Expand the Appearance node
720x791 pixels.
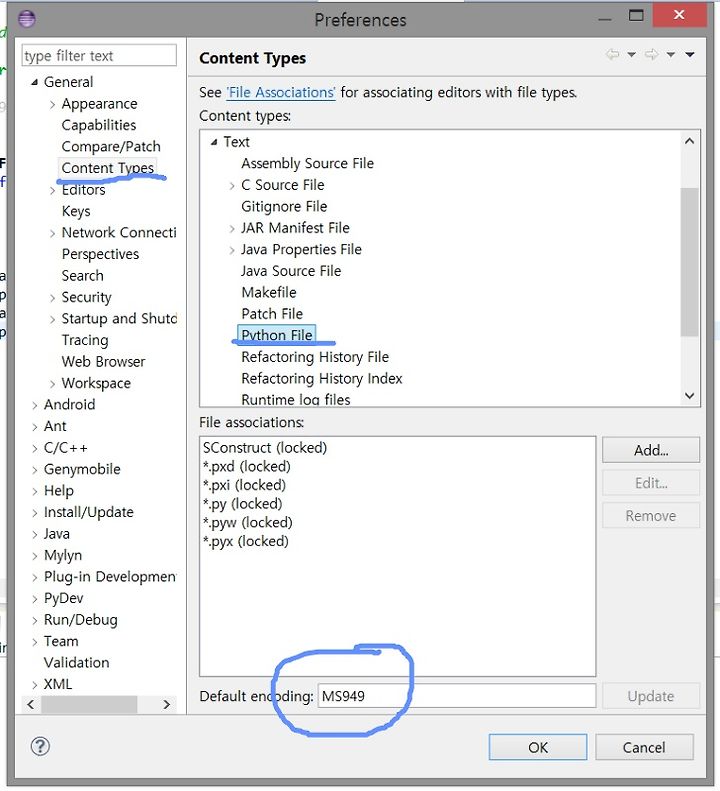pyautogui.click(x=52, y=104)
